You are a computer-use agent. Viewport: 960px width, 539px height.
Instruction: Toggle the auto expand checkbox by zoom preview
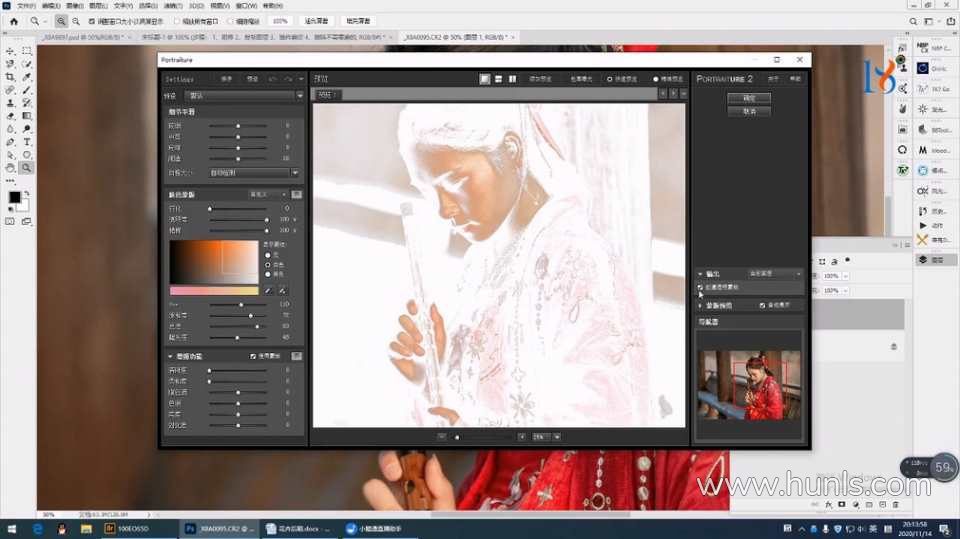click(762, 305)
